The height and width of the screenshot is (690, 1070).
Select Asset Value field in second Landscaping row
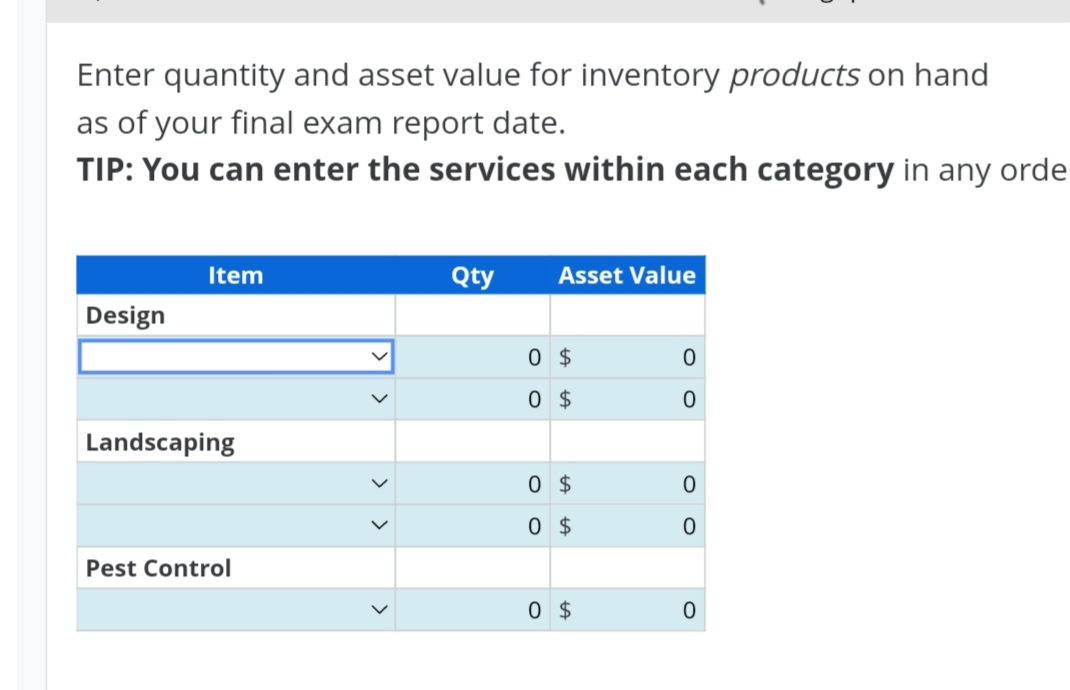628,526
